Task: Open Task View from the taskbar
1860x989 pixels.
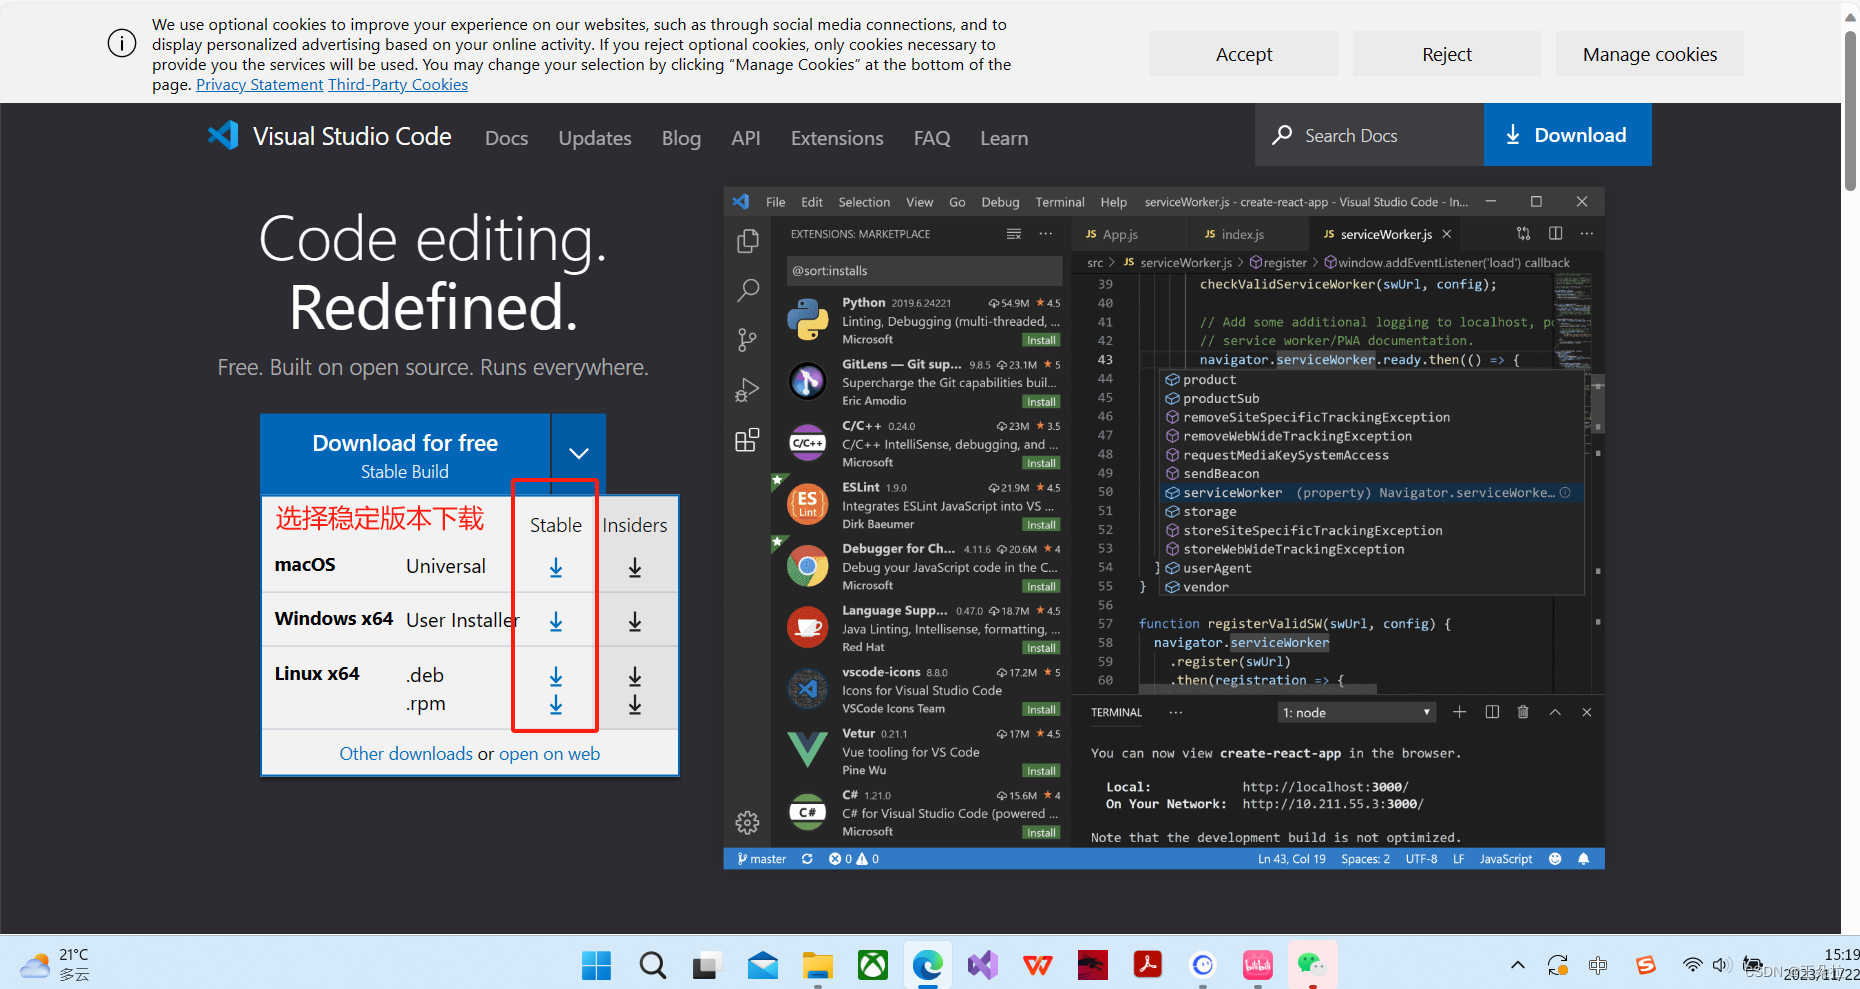Action: pyautogui.click(x=707, y=965)
